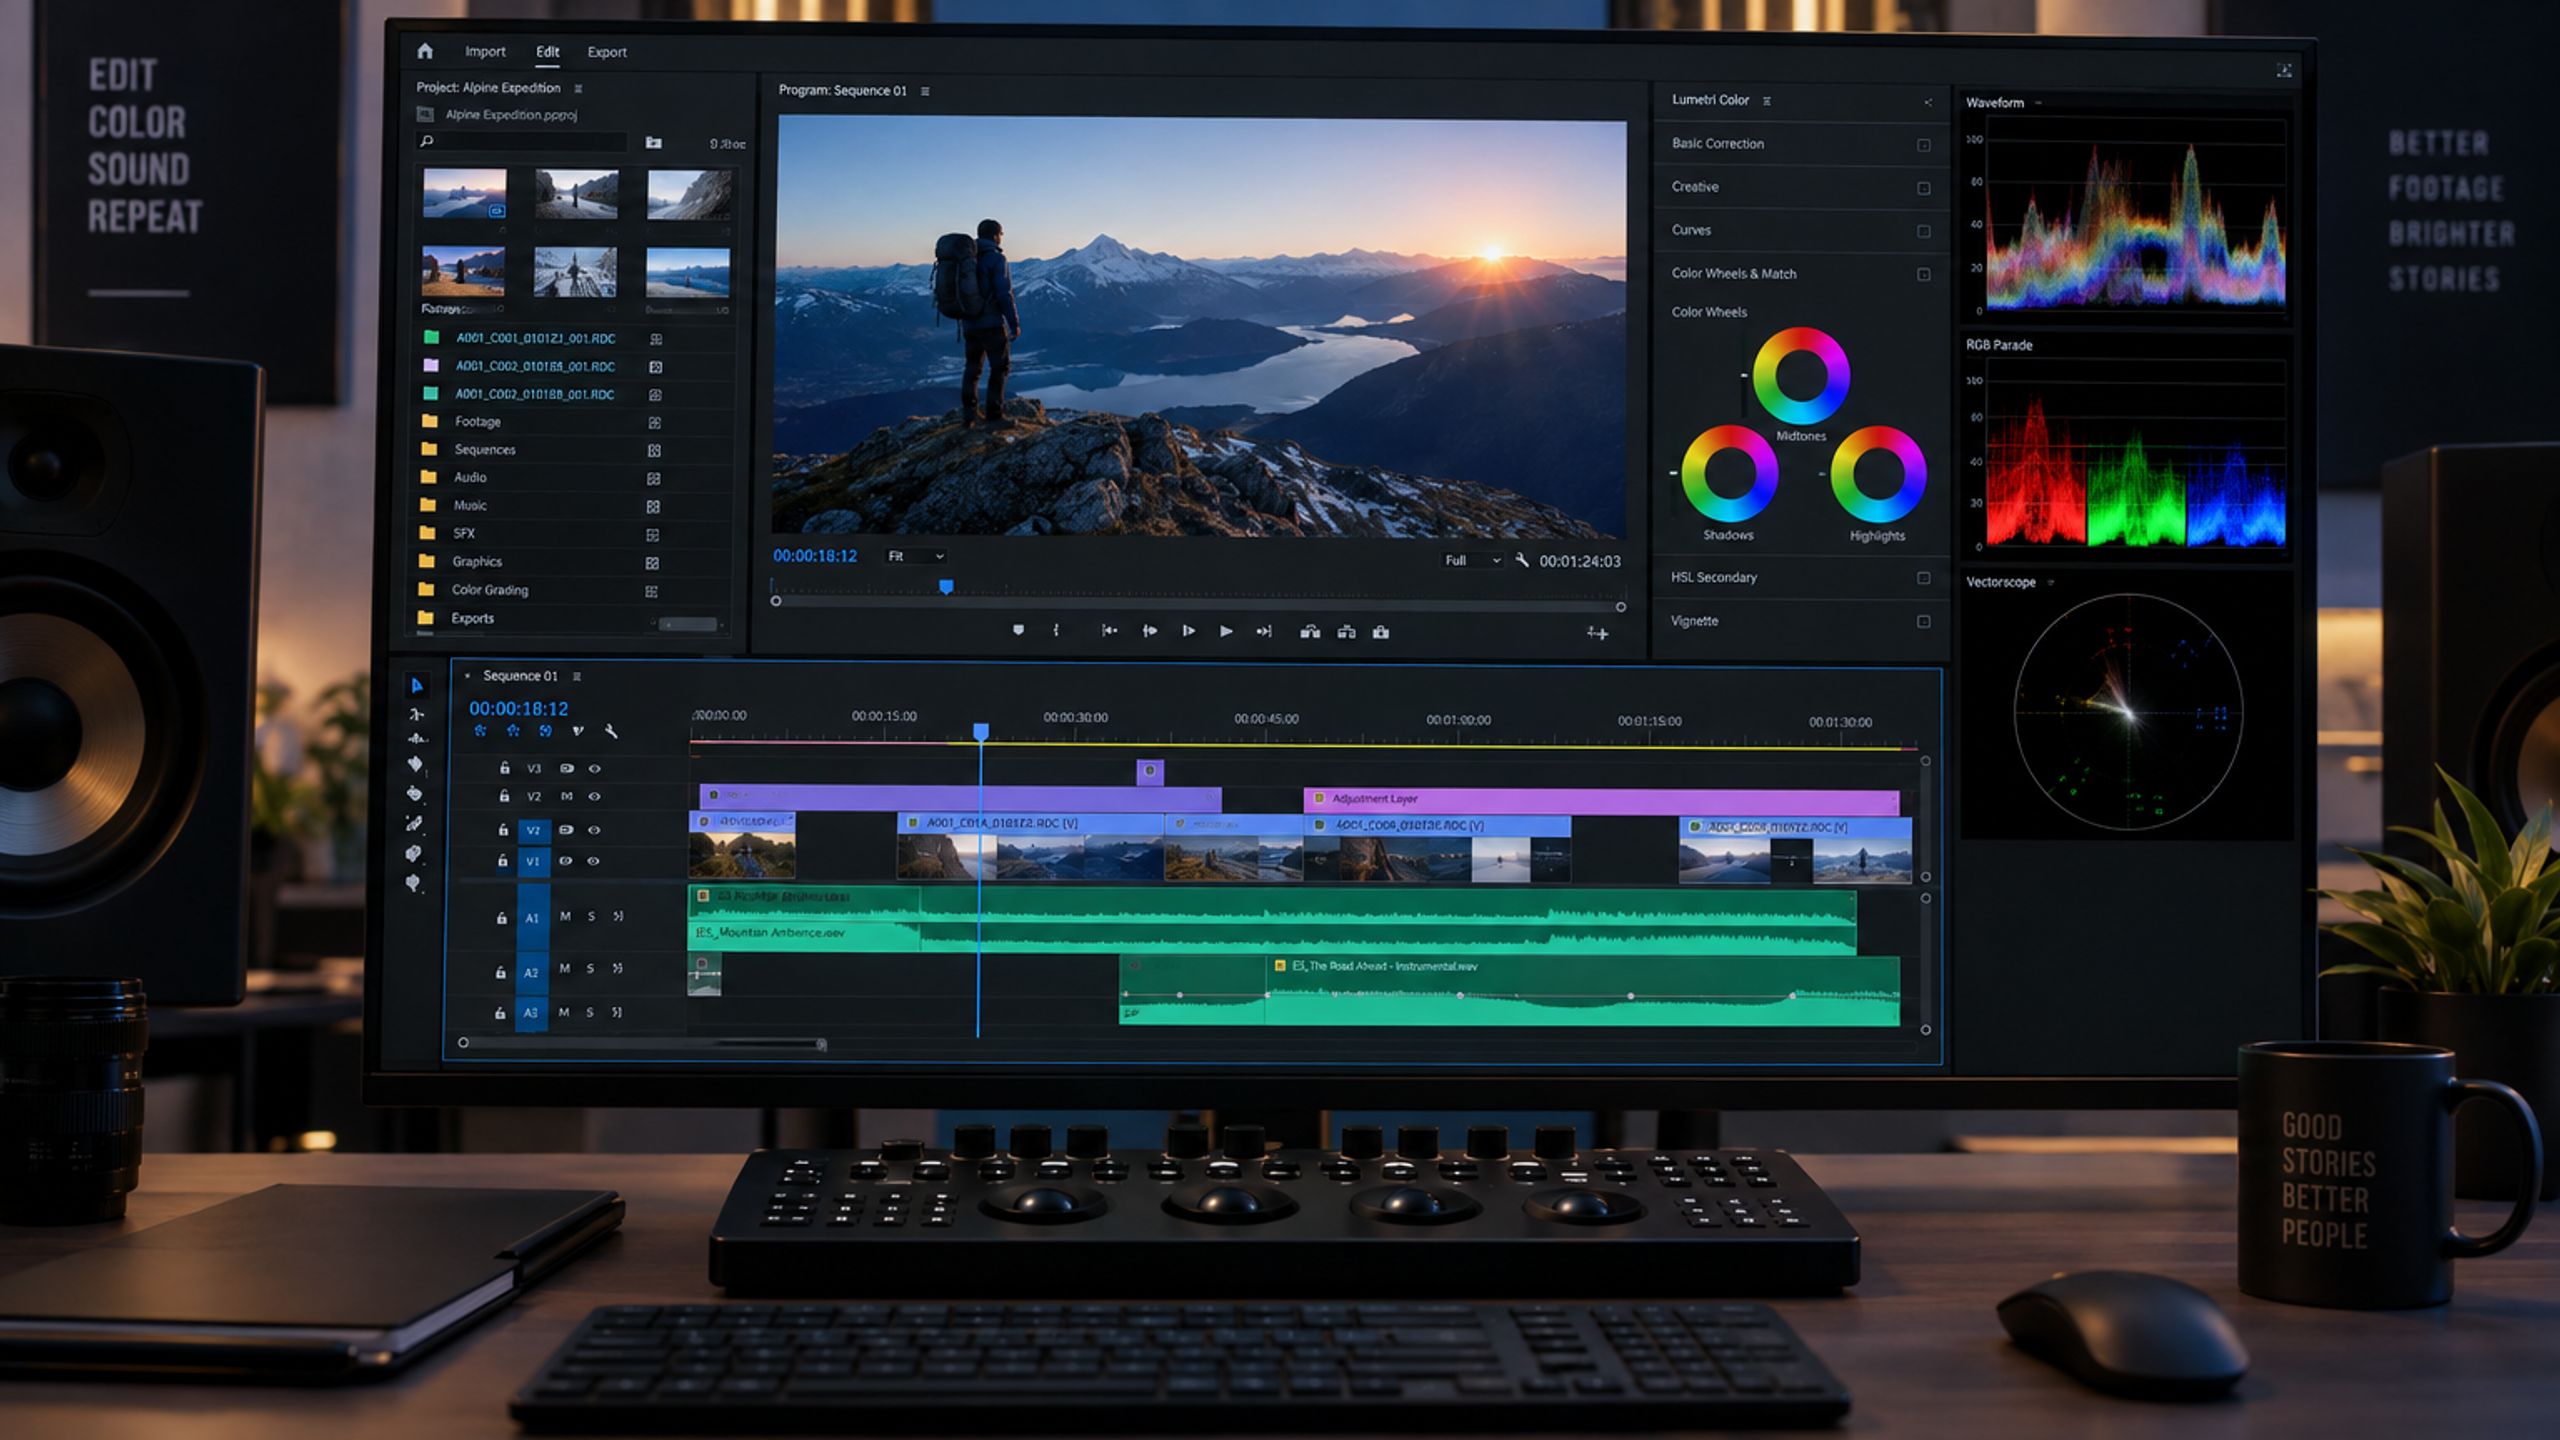Export a frame with the camera icon
Screen dimensions: 2560x1440
click(x=1381, y=631)
